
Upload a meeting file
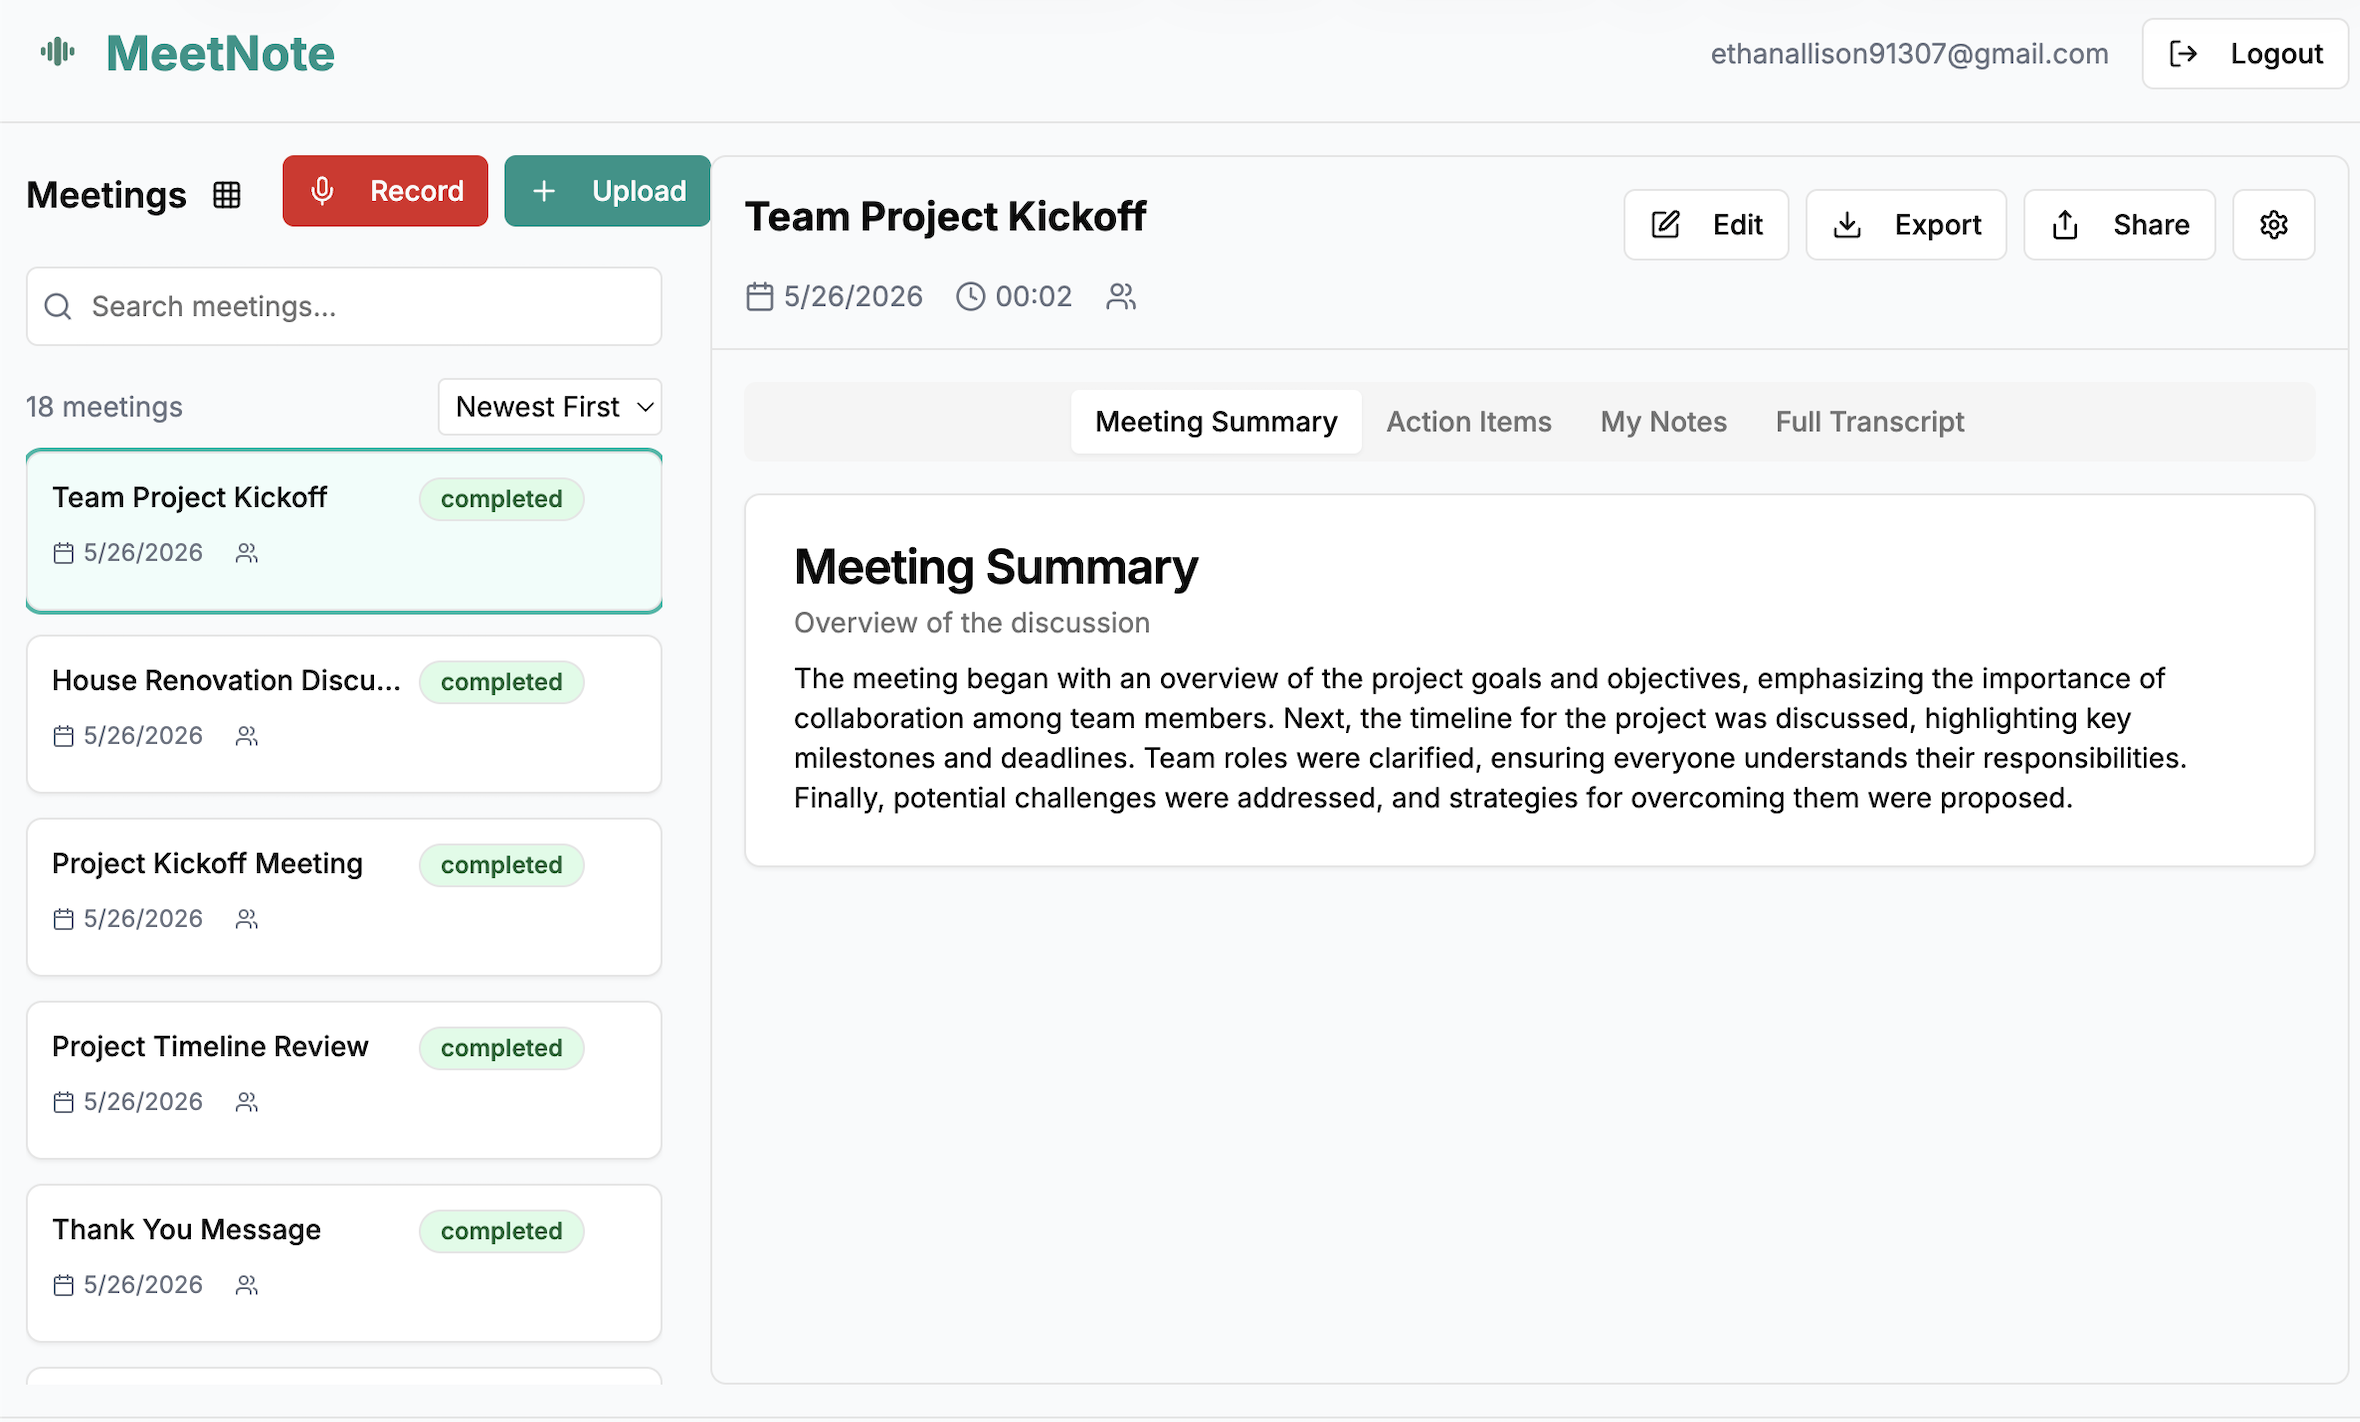pos(607,190)
